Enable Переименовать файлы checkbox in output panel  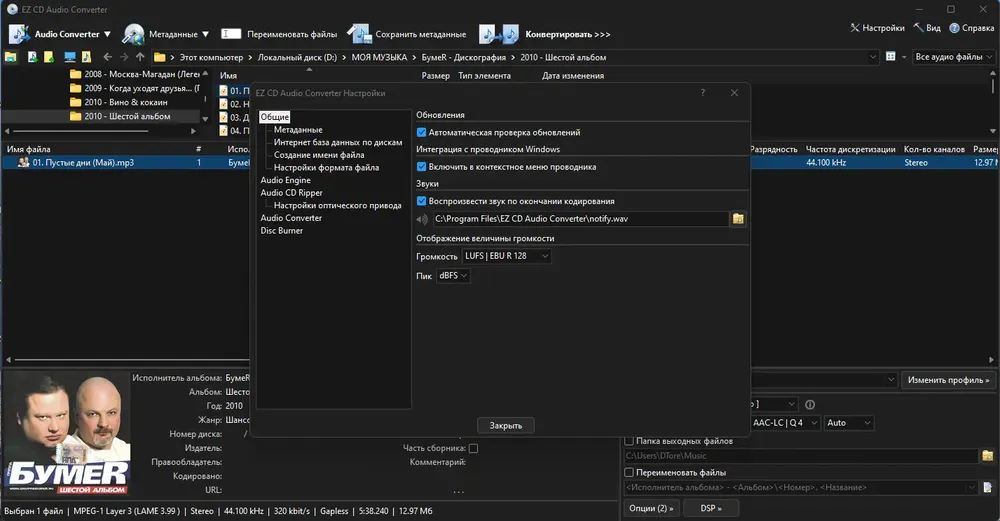click(629, 473)
